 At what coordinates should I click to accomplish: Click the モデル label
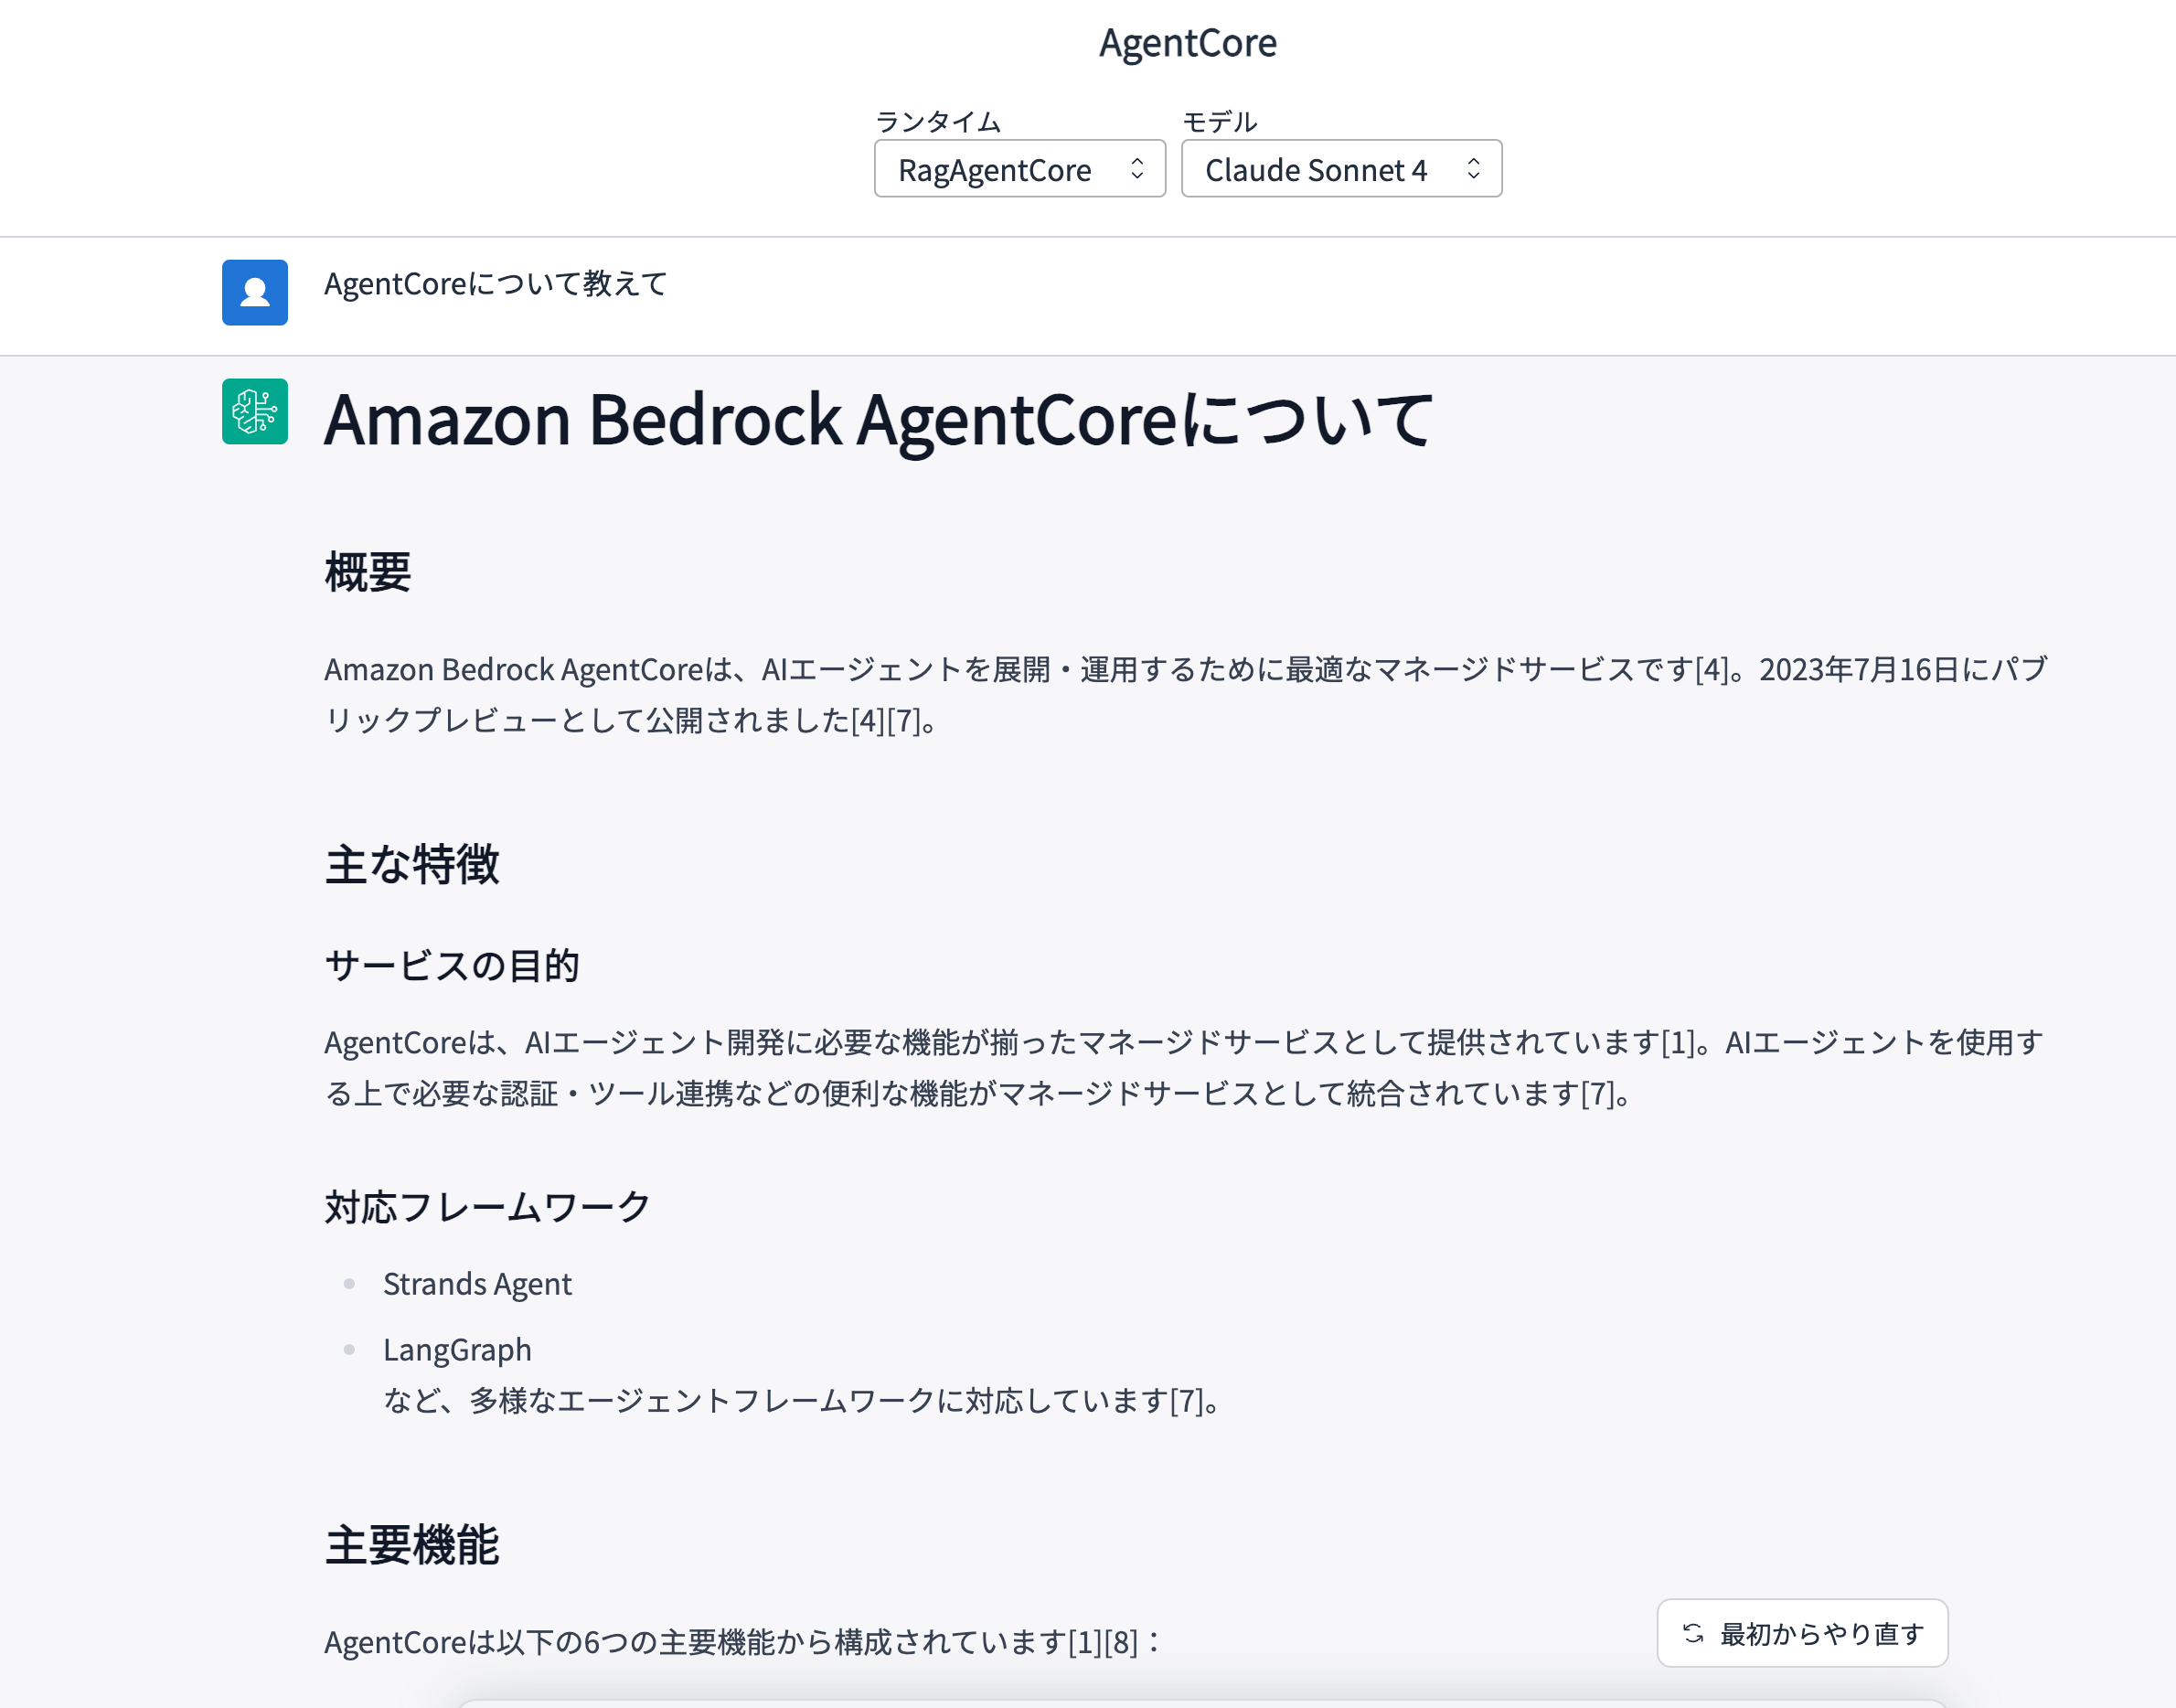[x=1220, y=121]
